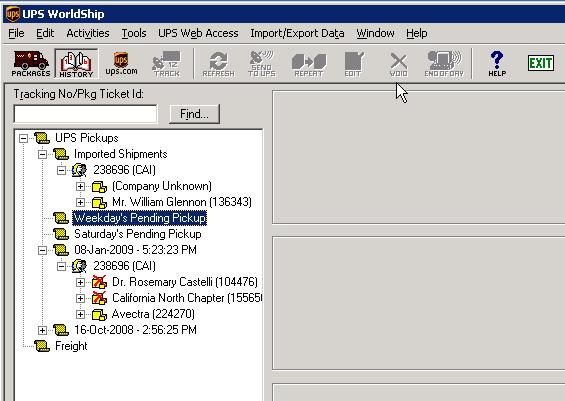Image resolution: width=565 pixels, height=401 pixels.
Task: Collapse 238696 (CAI) under 08-Jan-2009
Action: click(x=62, y=266)
